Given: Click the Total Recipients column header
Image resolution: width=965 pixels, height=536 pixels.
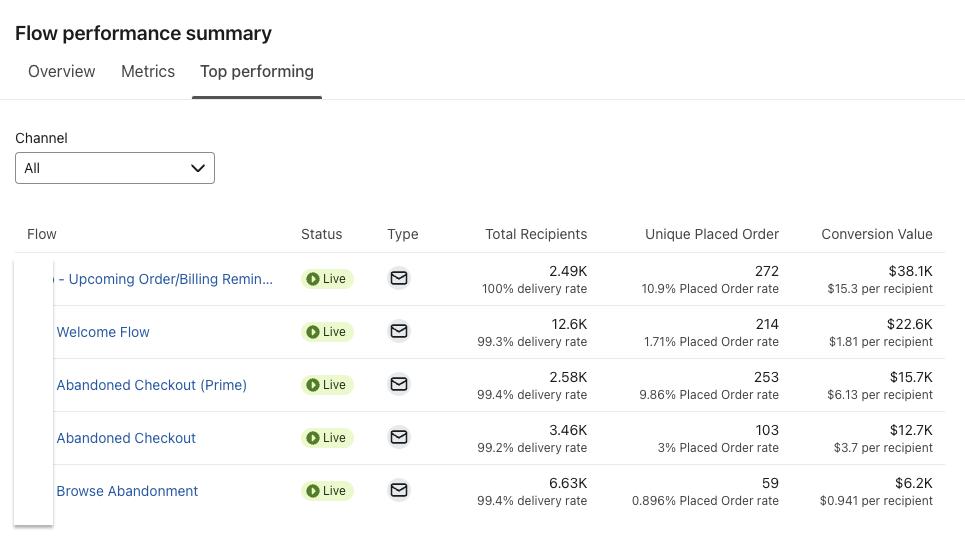Looking at the screenshot, I should click(x=536, y=234).
